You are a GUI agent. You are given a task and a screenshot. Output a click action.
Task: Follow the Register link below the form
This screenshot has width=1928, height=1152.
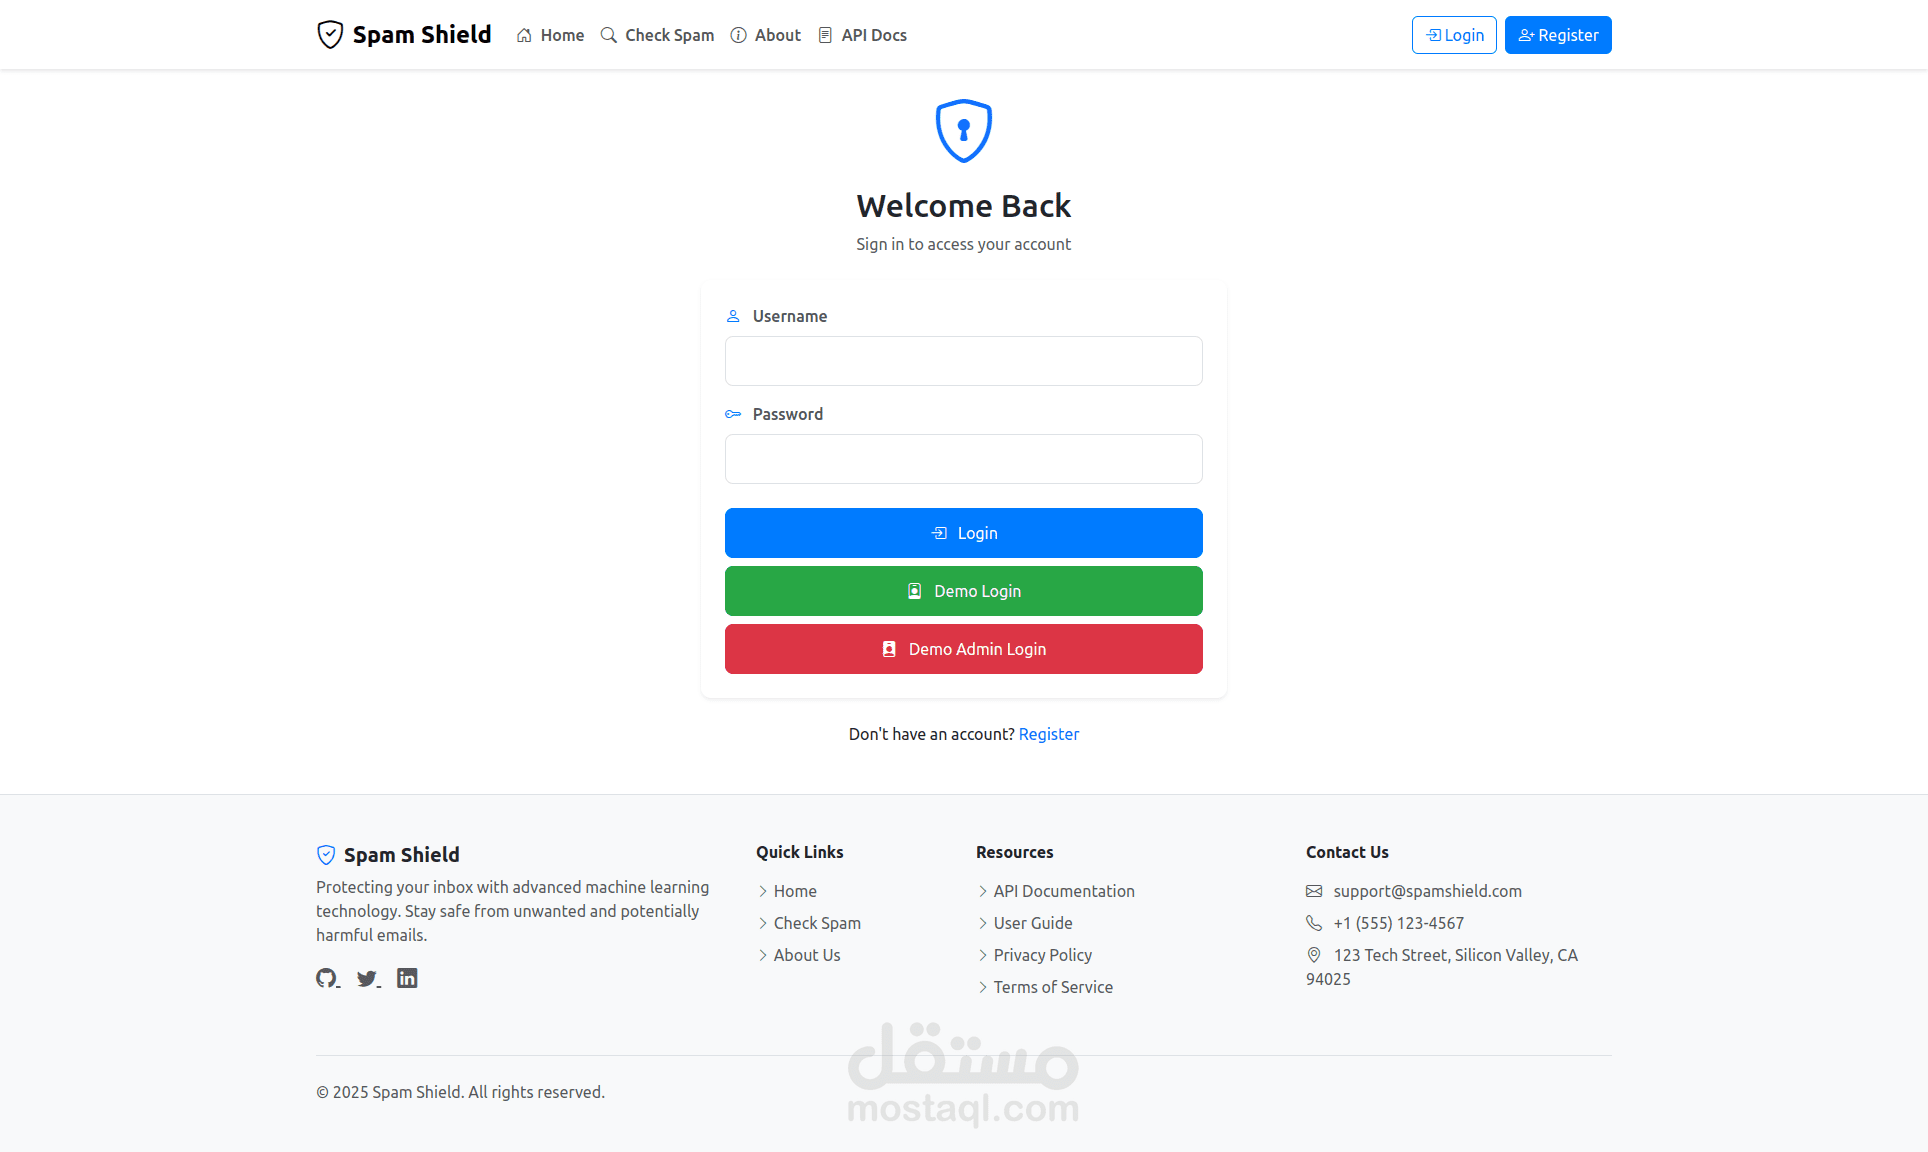coord(1048,734)
